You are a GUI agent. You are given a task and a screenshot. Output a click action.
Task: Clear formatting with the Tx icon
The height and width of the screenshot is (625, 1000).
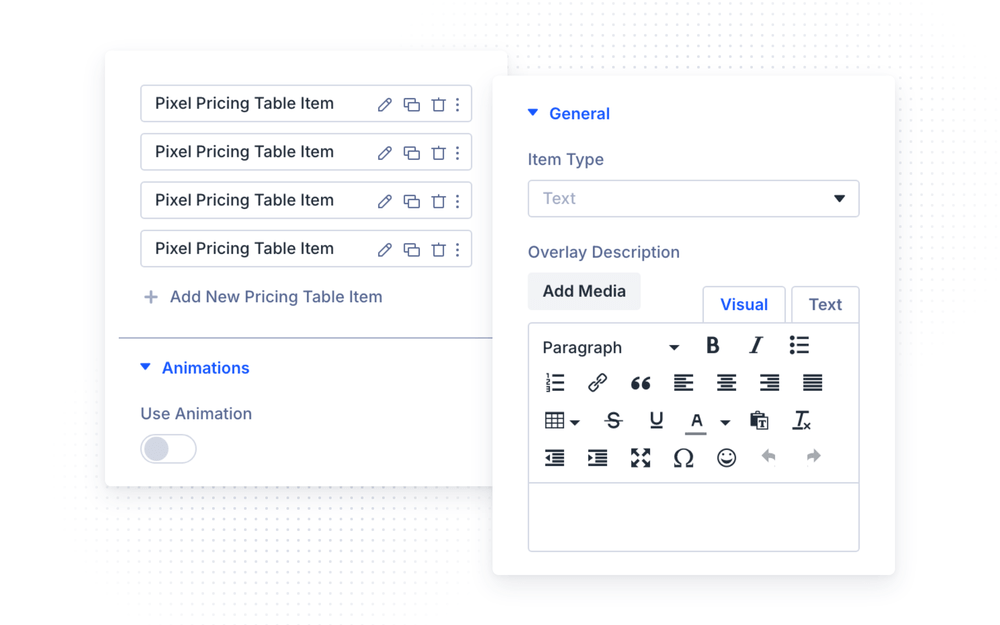click(x=802, y=420)
